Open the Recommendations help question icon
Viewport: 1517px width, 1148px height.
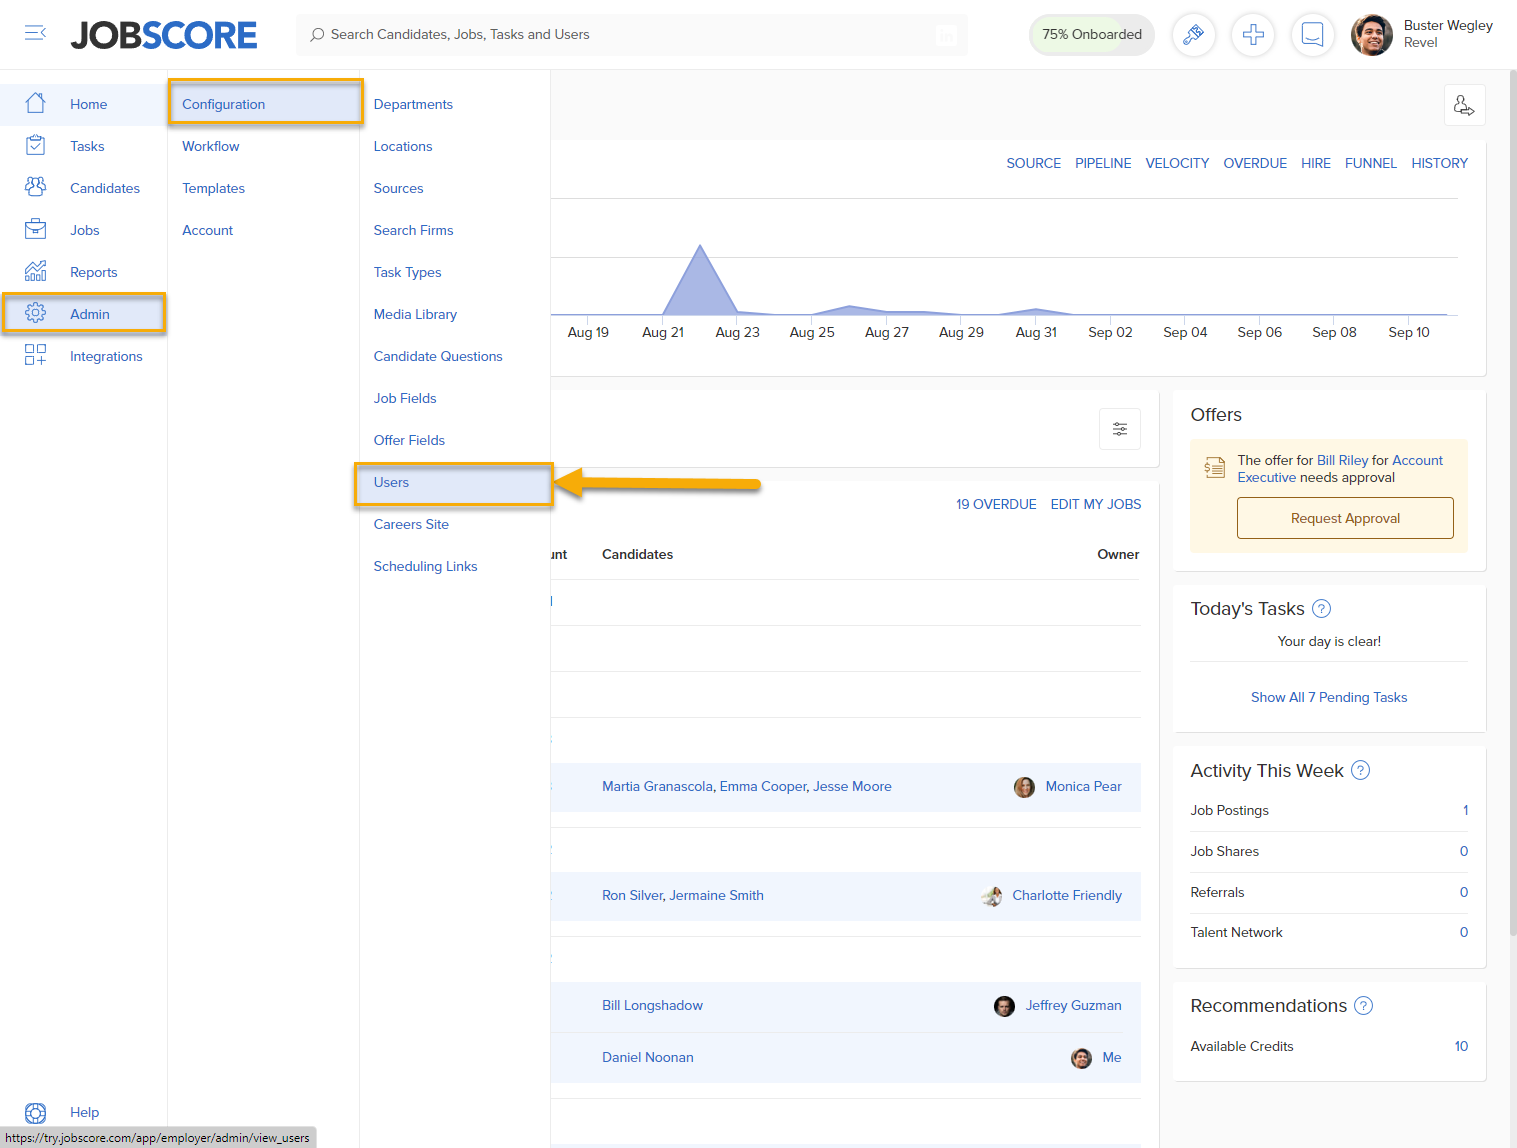click(1363, 1005)
